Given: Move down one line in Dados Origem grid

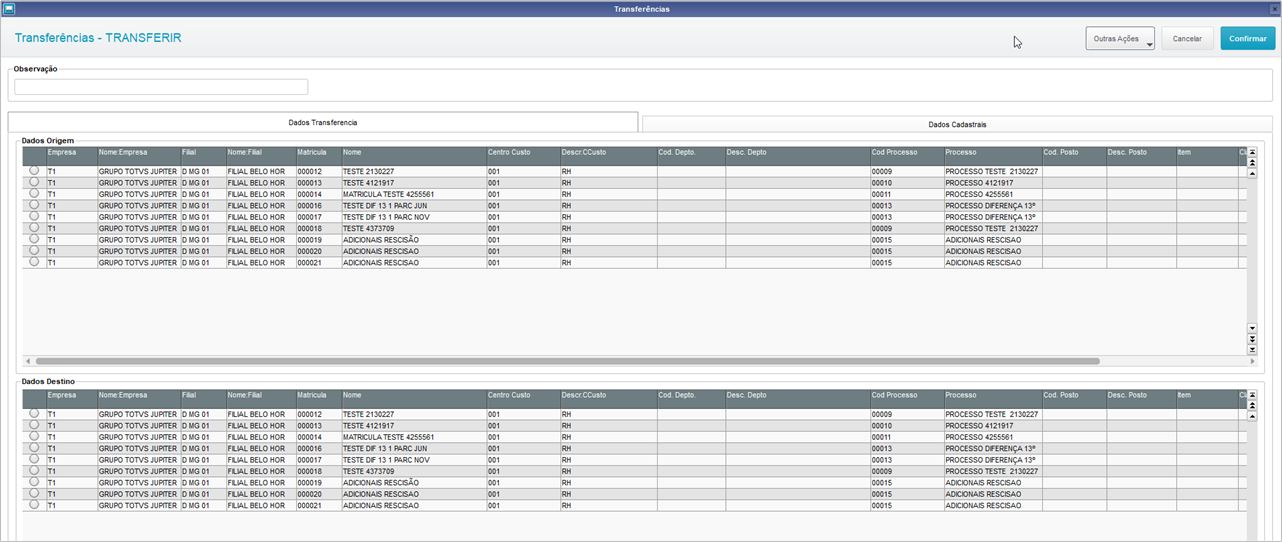Looking at the screenshot, I should click(1251, 328).
